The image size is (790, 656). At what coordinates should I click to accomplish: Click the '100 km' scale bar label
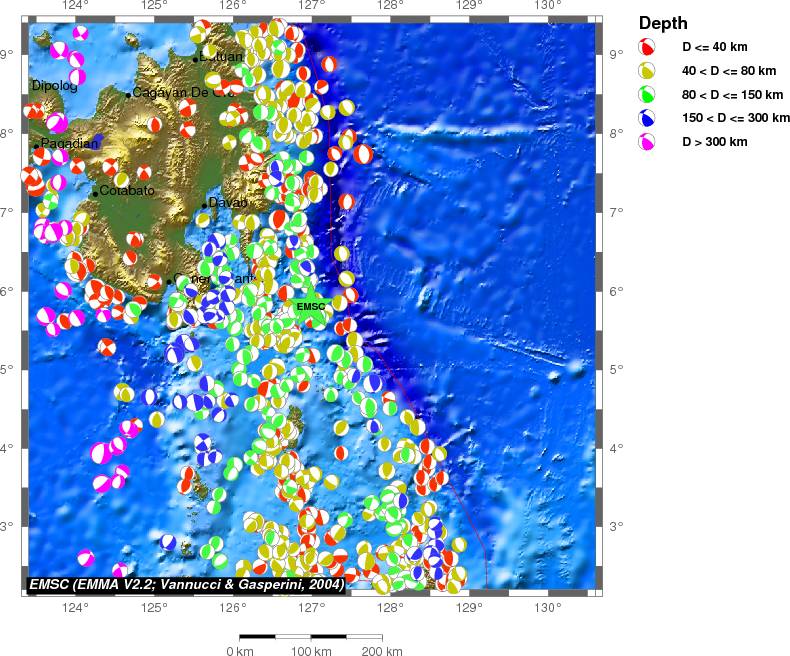[311, 652]
